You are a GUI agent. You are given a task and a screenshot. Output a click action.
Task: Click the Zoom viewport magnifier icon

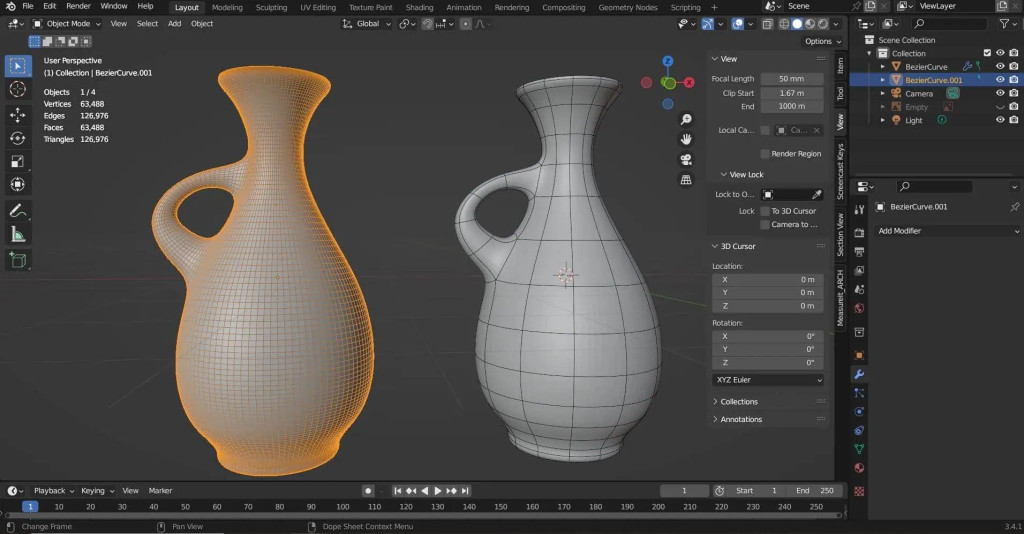coord(686,119)
